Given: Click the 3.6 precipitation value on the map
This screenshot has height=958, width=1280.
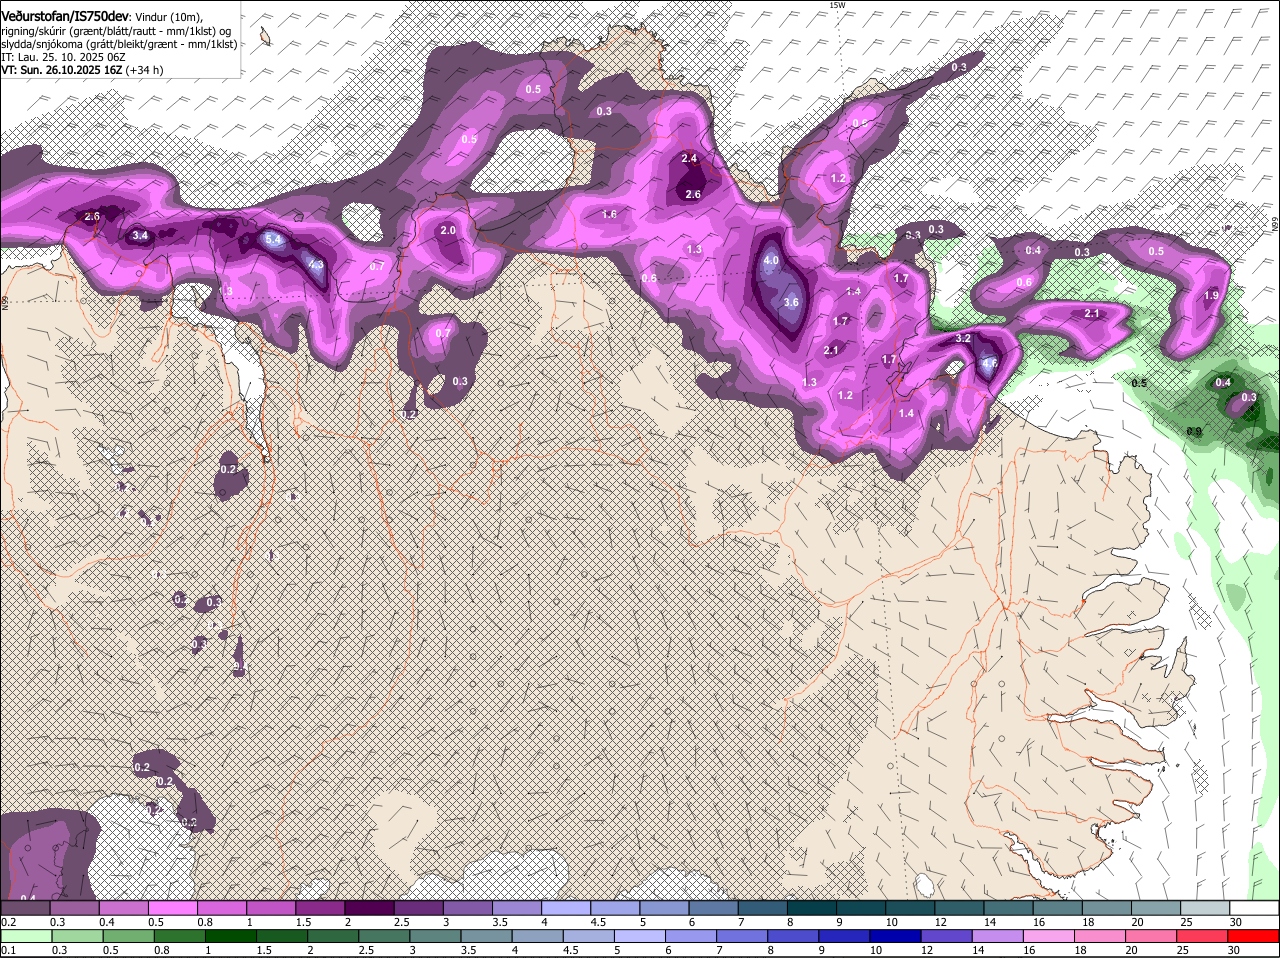Looking at the screenshot, I should (x=792, y=302).
